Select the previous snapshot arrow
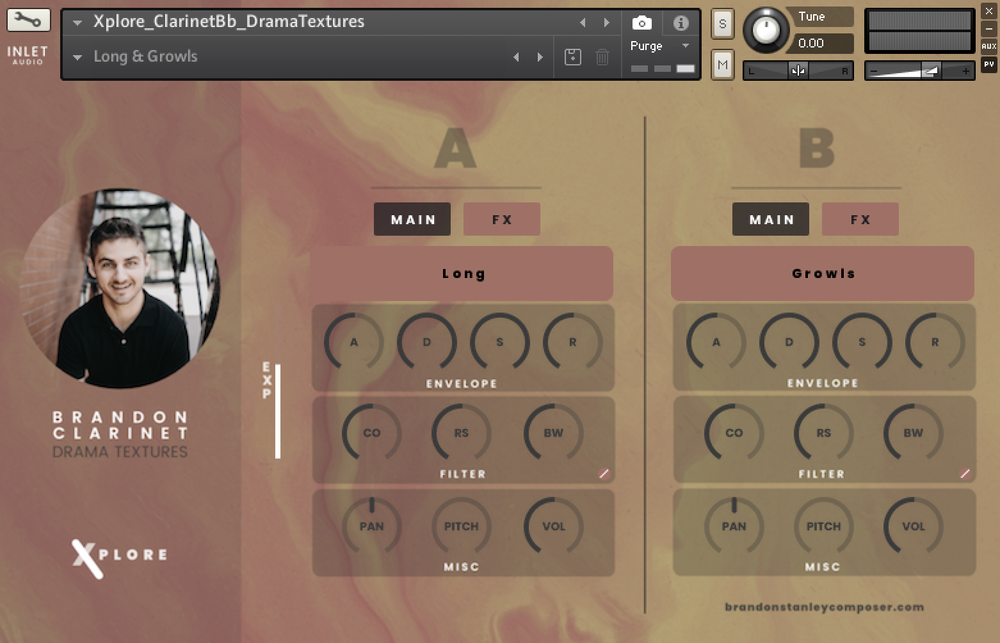Screen dimensions: 1000x643 (517, 57)
